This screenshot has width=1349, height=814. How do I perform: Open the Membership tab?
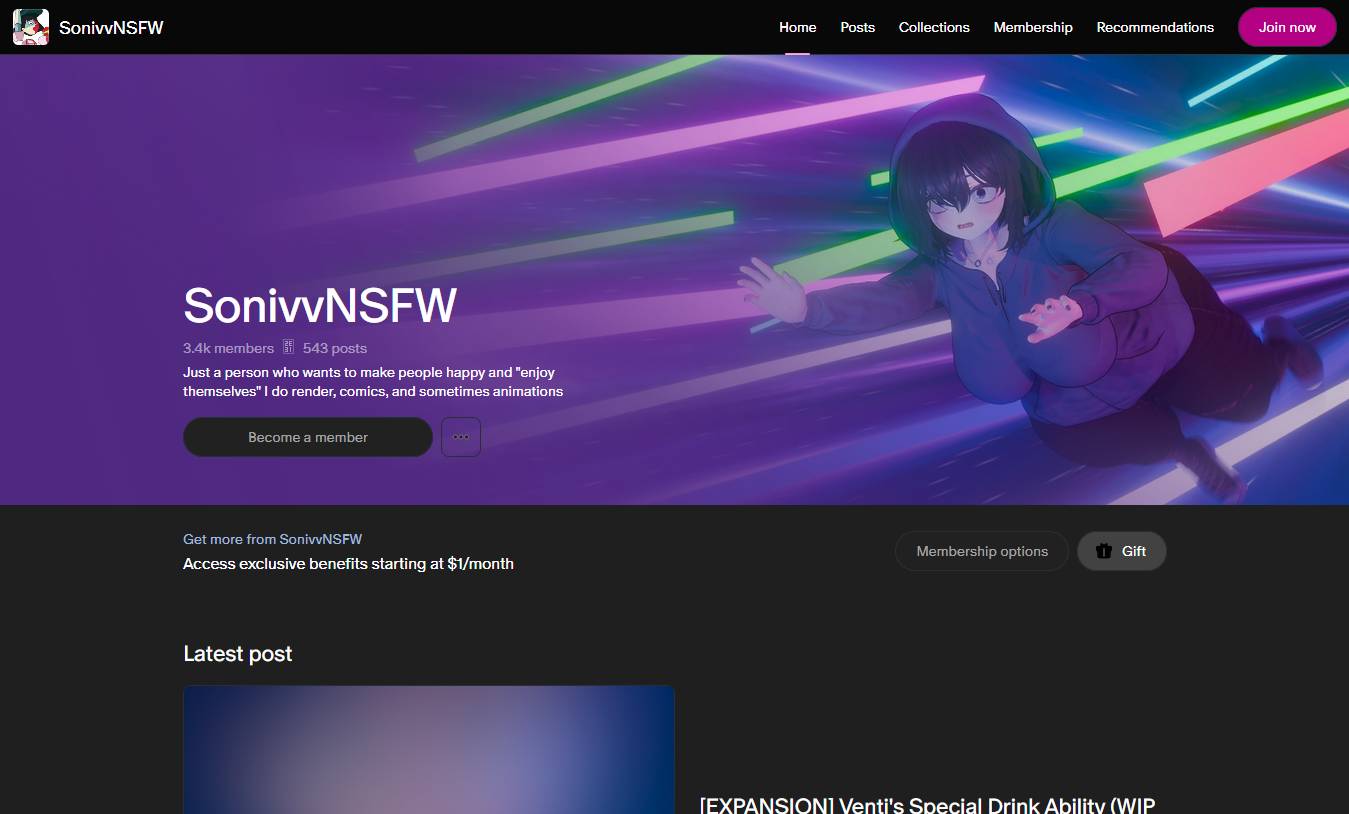[x=1033, y=27]
